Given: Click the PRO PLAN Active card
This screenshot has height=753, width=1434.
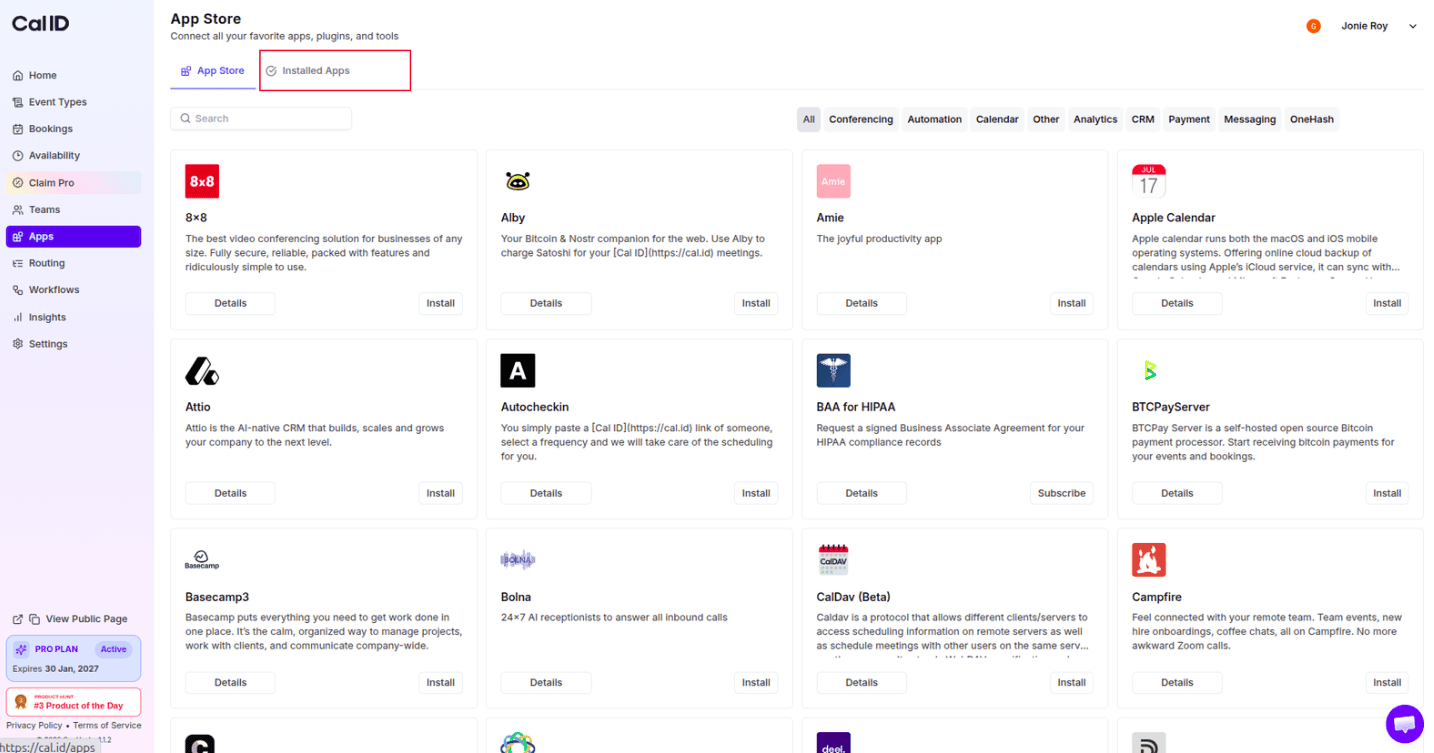Looking at the screenshot, I should click(x=73, y=658).
